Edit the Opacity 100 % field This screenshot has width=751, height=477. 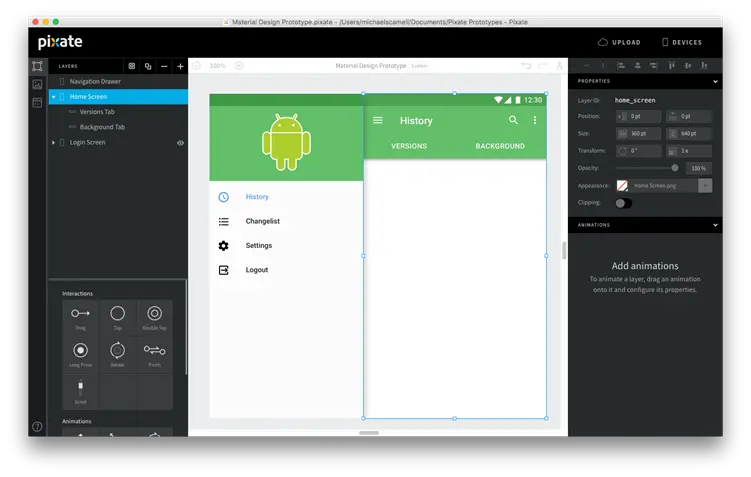[698, 168]
